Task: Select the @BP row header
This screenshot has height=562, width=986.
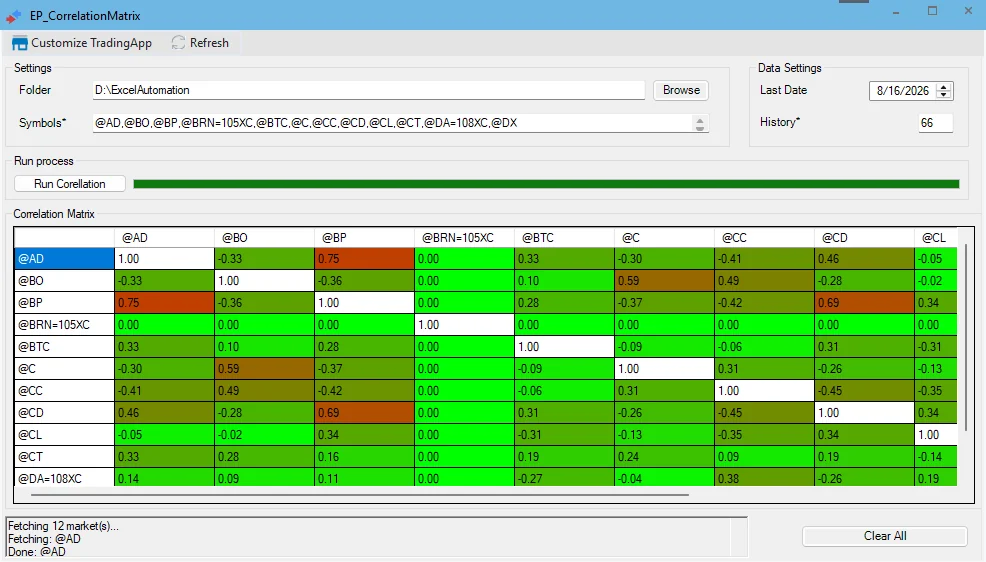Action: [64, 302]
